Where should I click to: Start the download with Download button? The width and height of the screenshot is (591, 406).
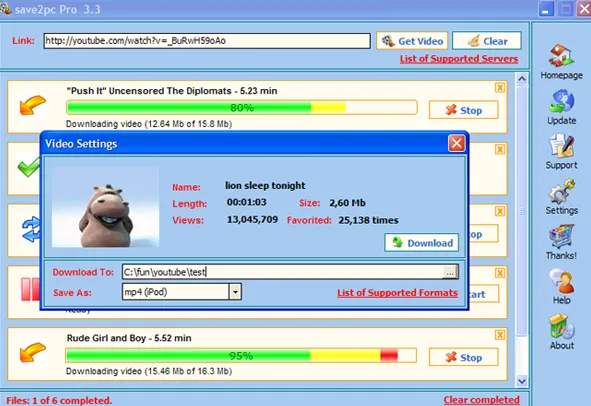[x=421, y=243]
